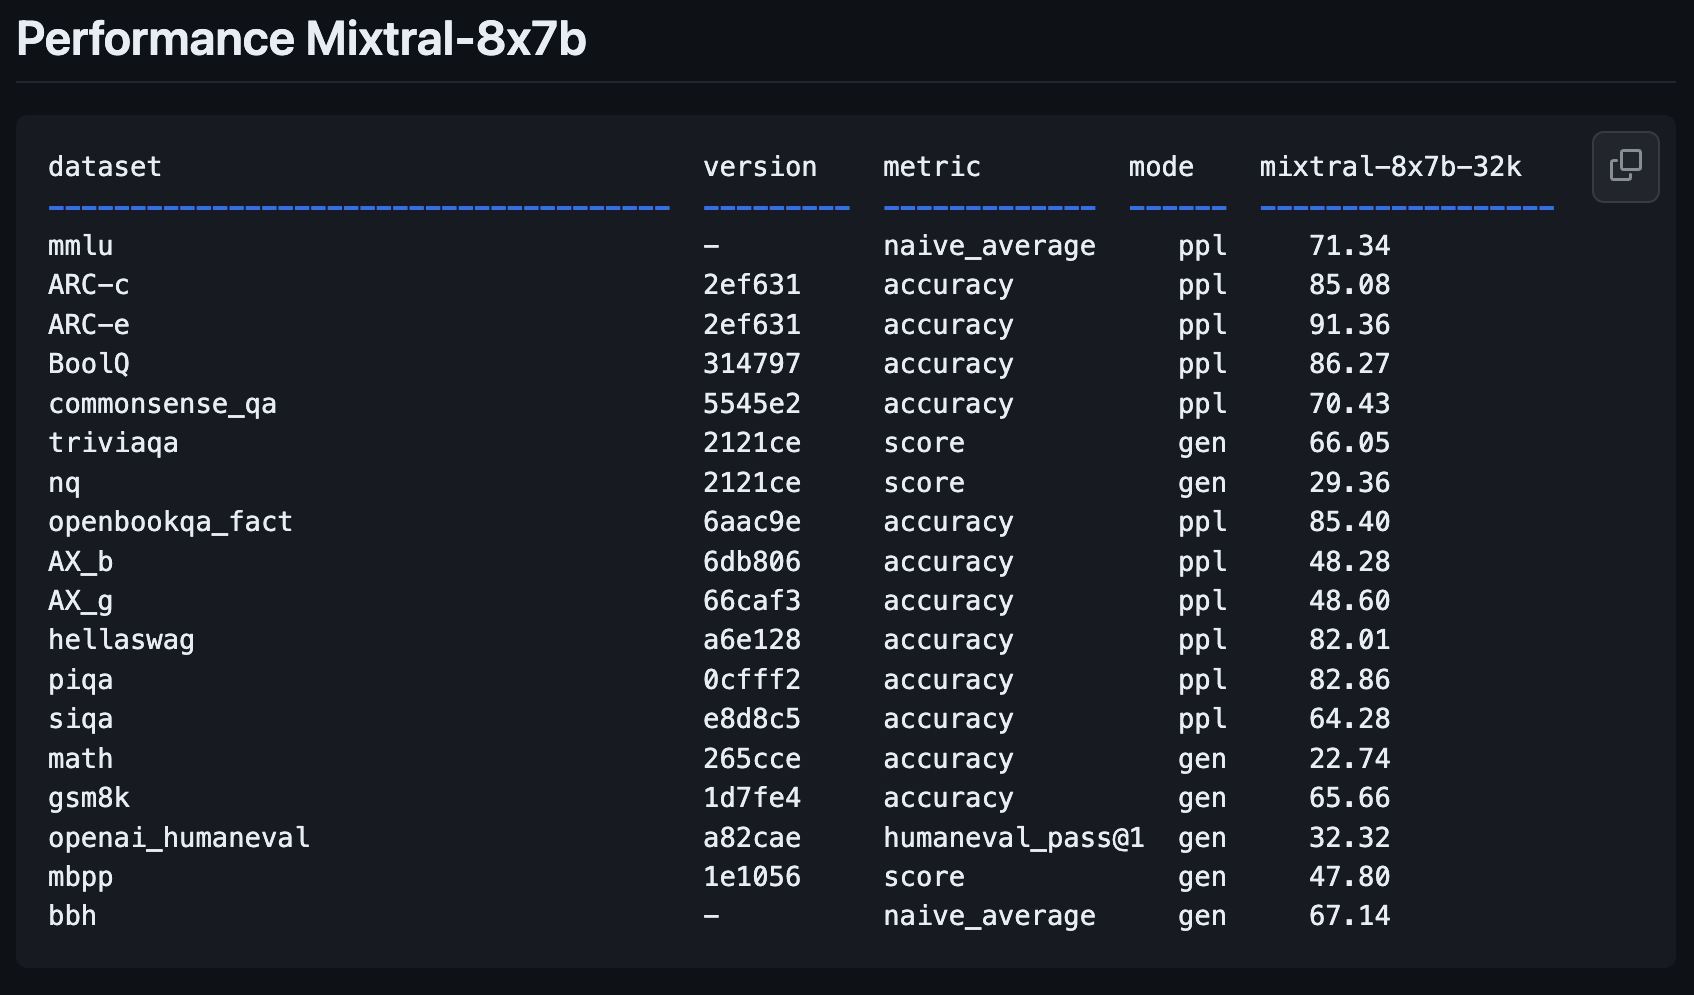
Task: Click the Performance Mixtral-8x7b heading
Action: point(301,39)
